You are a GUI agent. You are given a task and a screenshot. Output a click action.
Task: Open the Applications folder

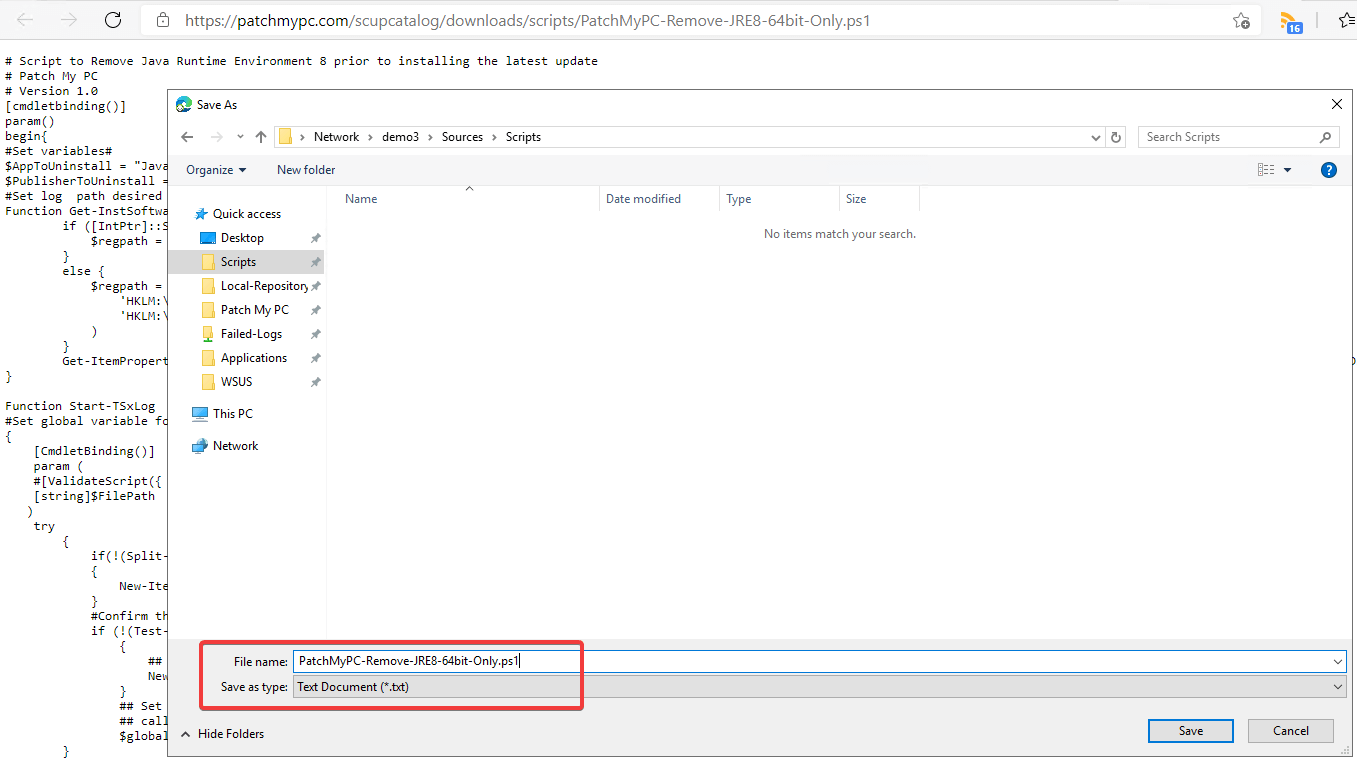(253, 358)
